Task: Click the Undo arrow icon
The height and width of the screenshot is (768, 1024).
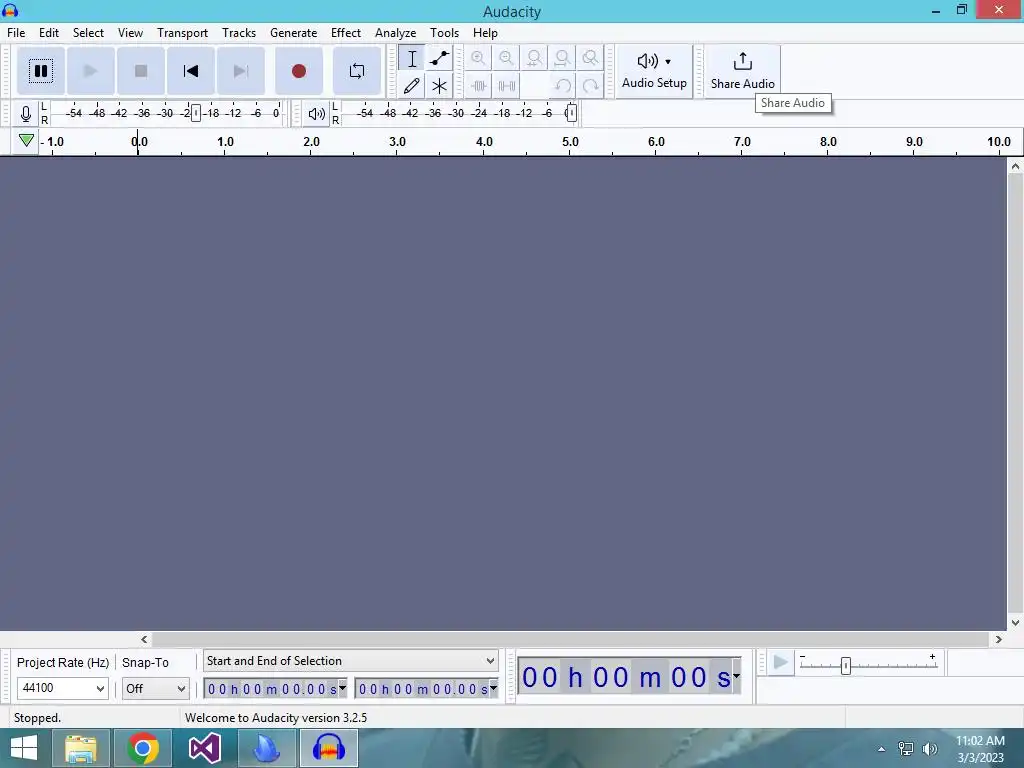Action: tap(563, 86)
